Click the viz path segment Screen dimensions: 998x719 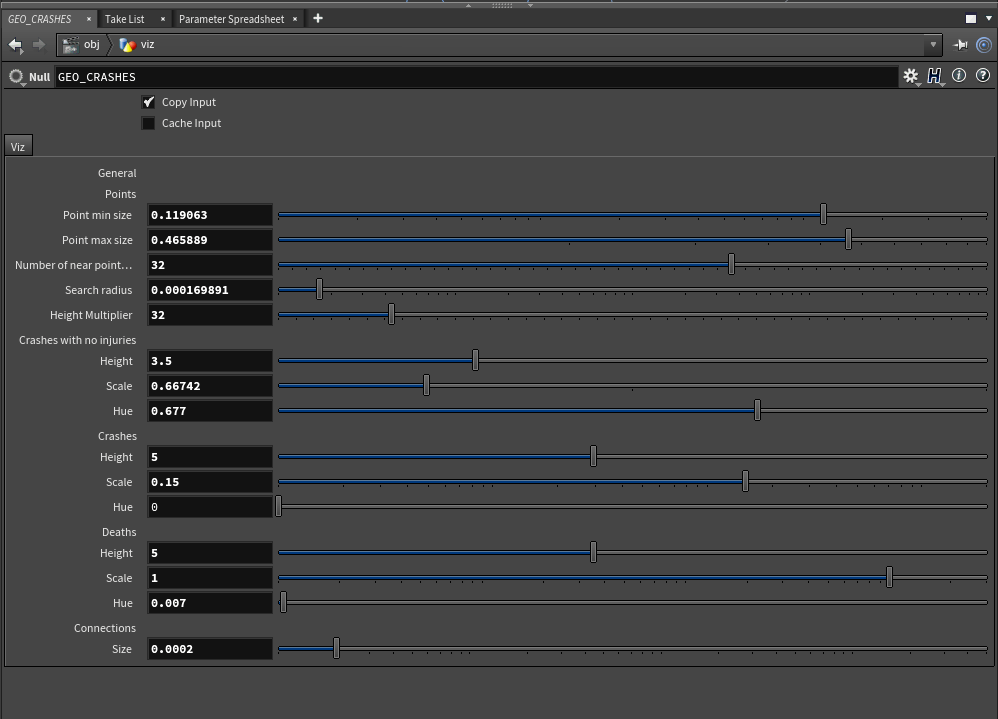(148, 45)
